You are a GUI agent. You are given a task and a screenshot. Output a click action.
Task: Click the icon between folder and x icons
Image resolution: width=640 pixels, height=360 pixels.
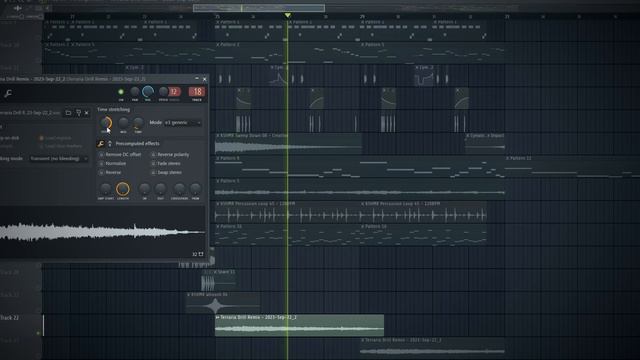(78, 113)
